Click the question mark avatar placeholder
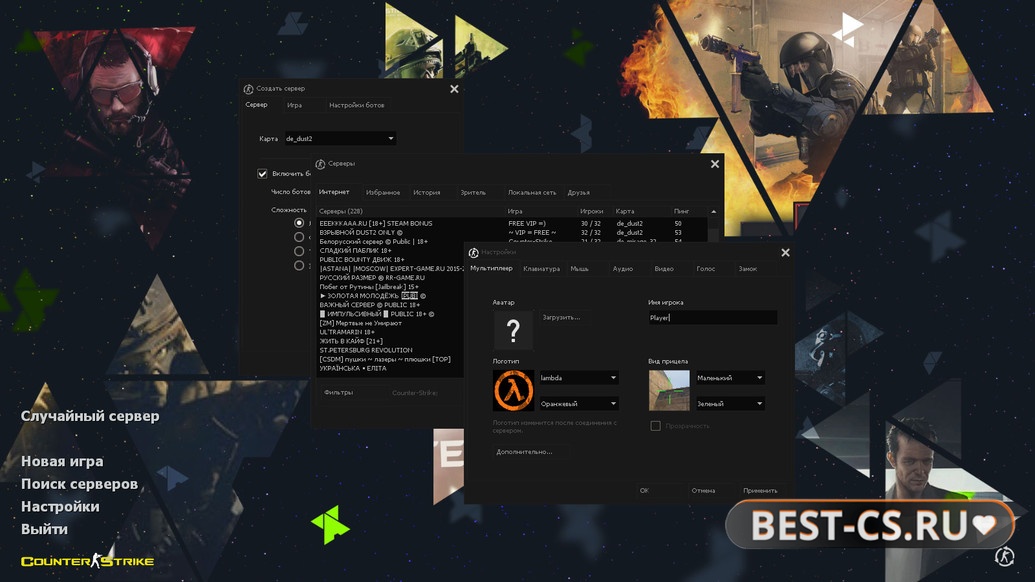1035x582 pixels. pos(514,330)
